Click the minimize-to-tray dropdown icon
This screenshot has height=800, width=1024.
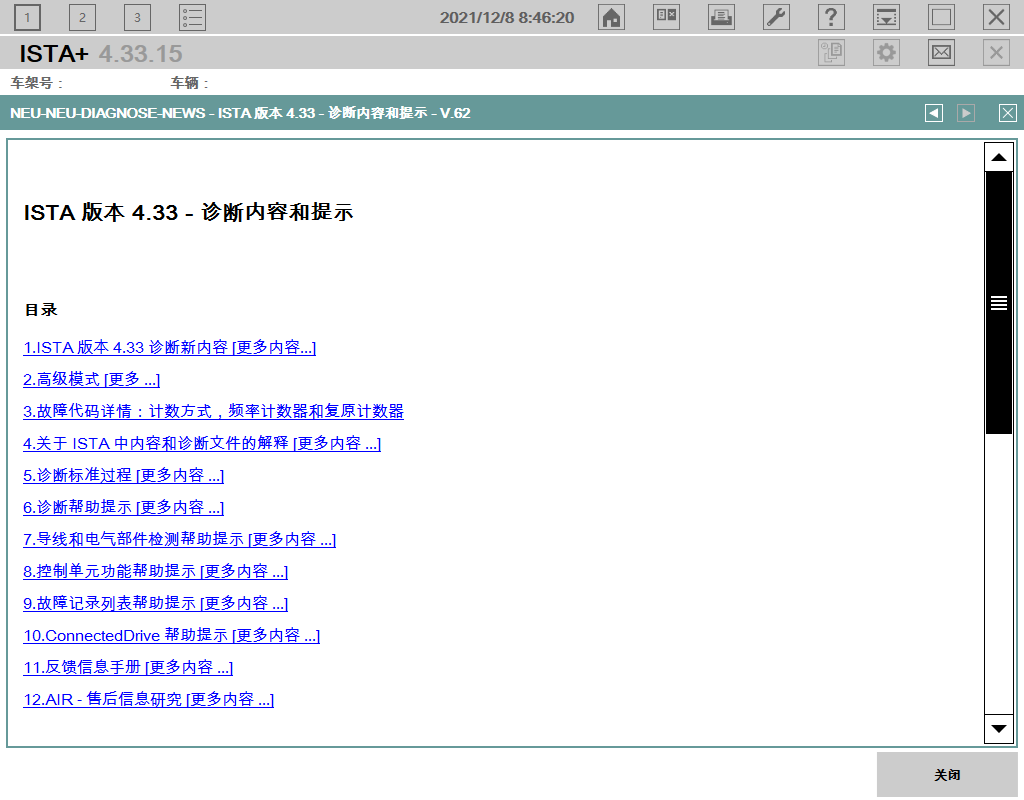[x=886, y=18]
